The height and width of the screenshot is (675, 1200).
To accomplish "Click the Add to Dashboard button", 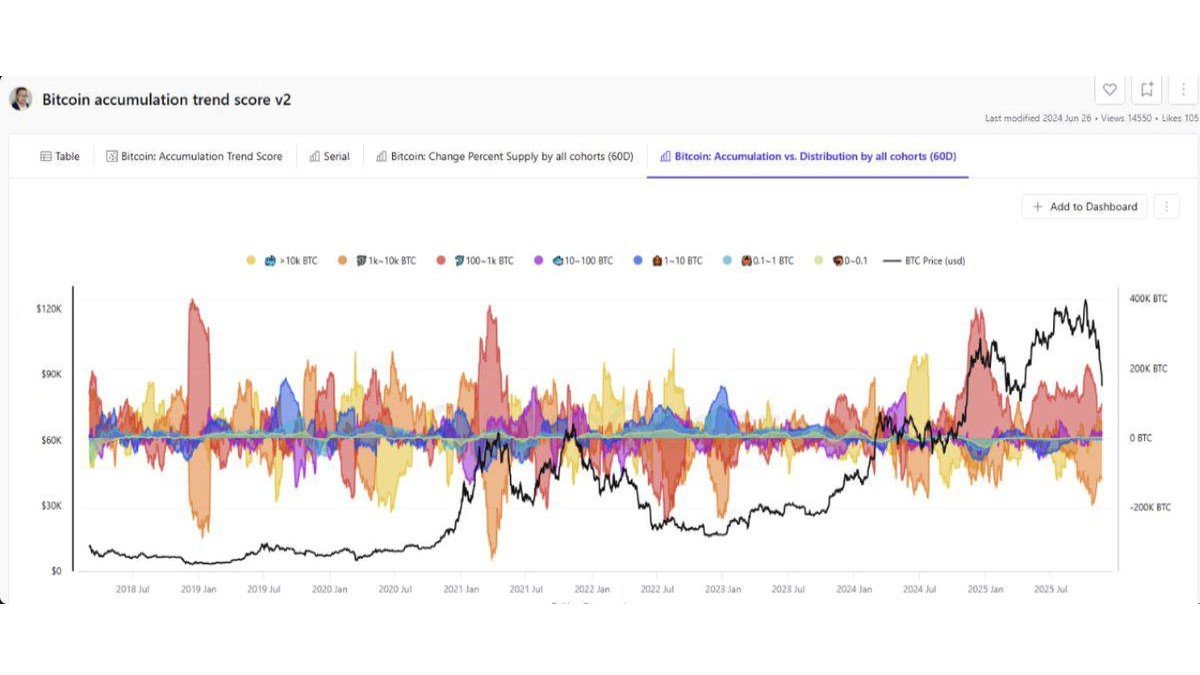I will pyautogui.click(x=1084, y=206).
